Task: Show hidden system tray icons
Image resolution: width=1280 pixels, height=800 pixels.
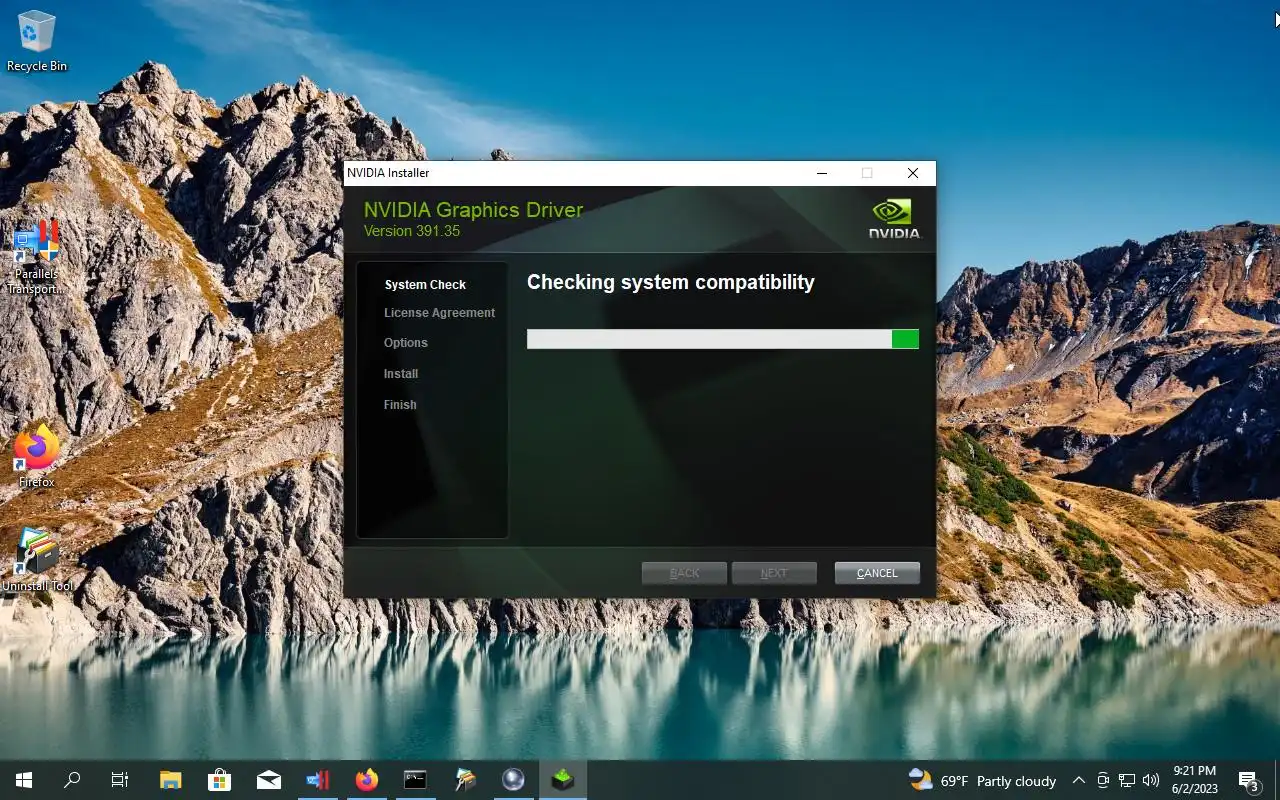Action: pyautogui.click(x=1078, y=781)
